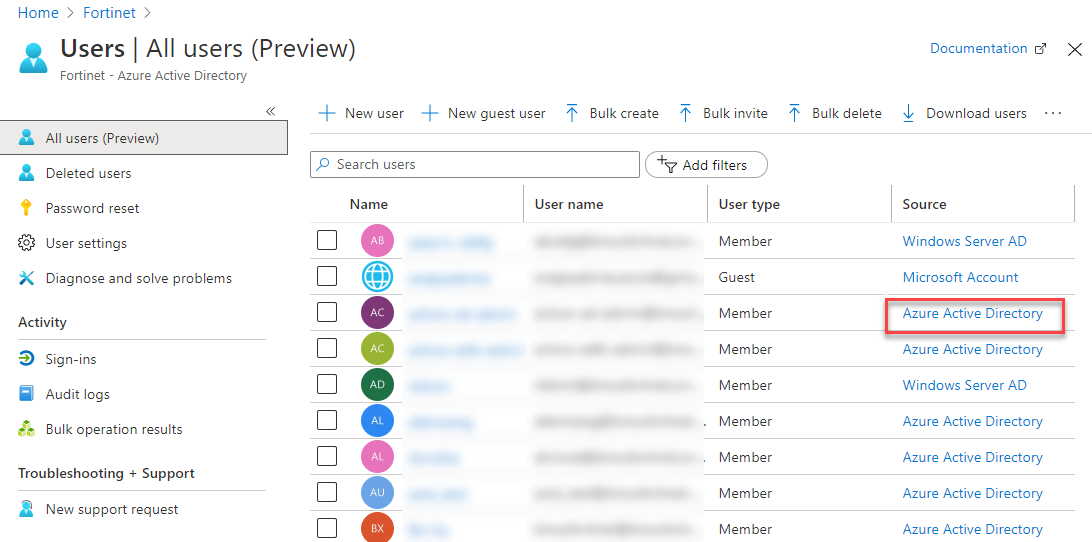Screen dimensions: 1092x542
Task: Check the box for pink AL user row
Action: [327, 456]
